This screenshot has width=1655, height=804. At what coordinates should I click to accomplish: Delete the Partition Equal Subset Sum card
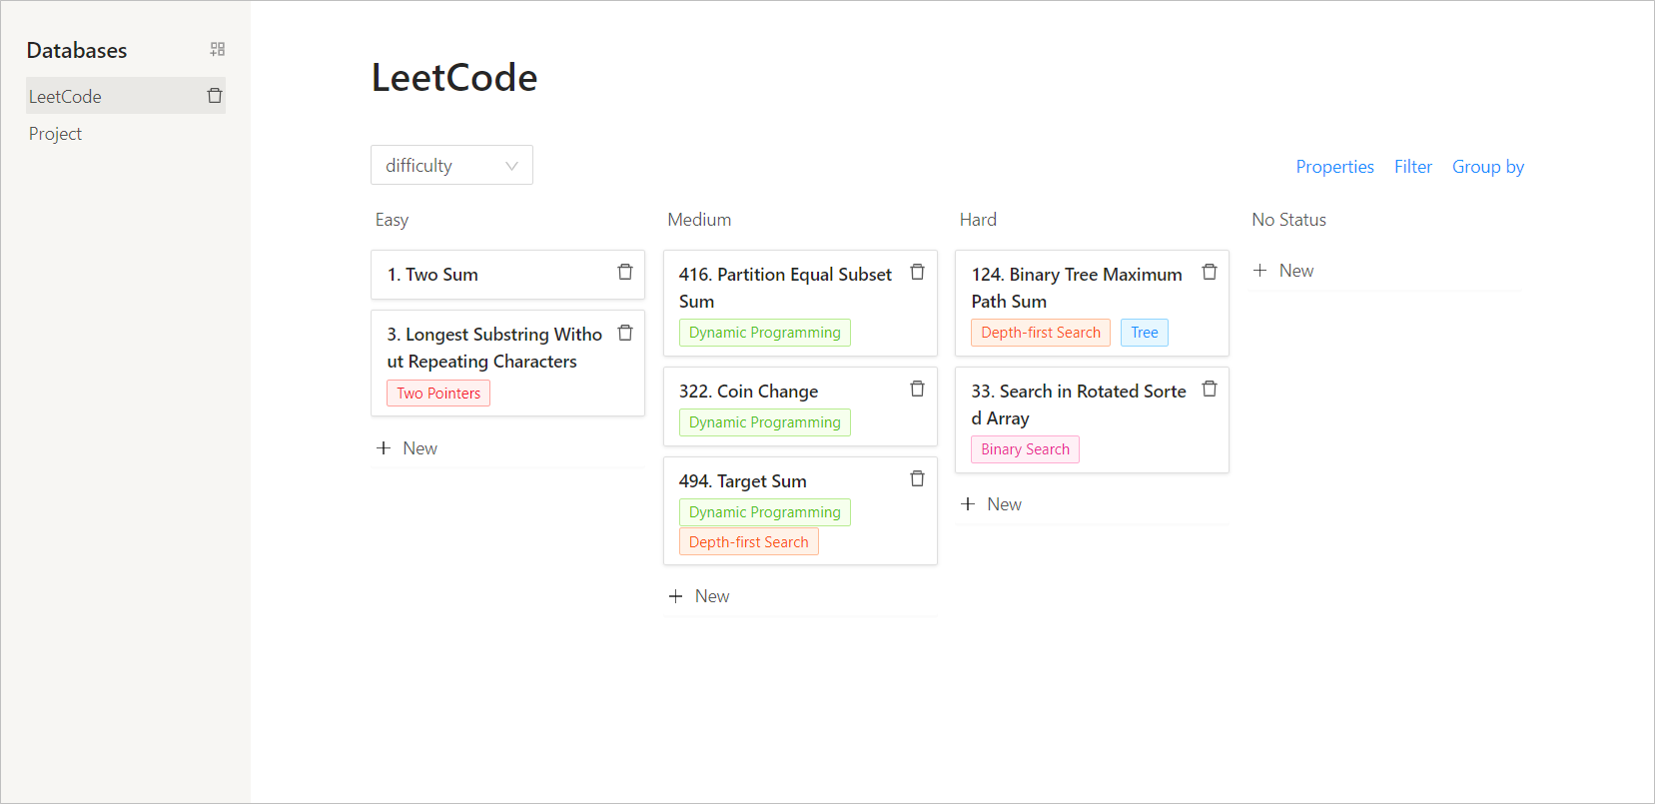tap(917, 272)
